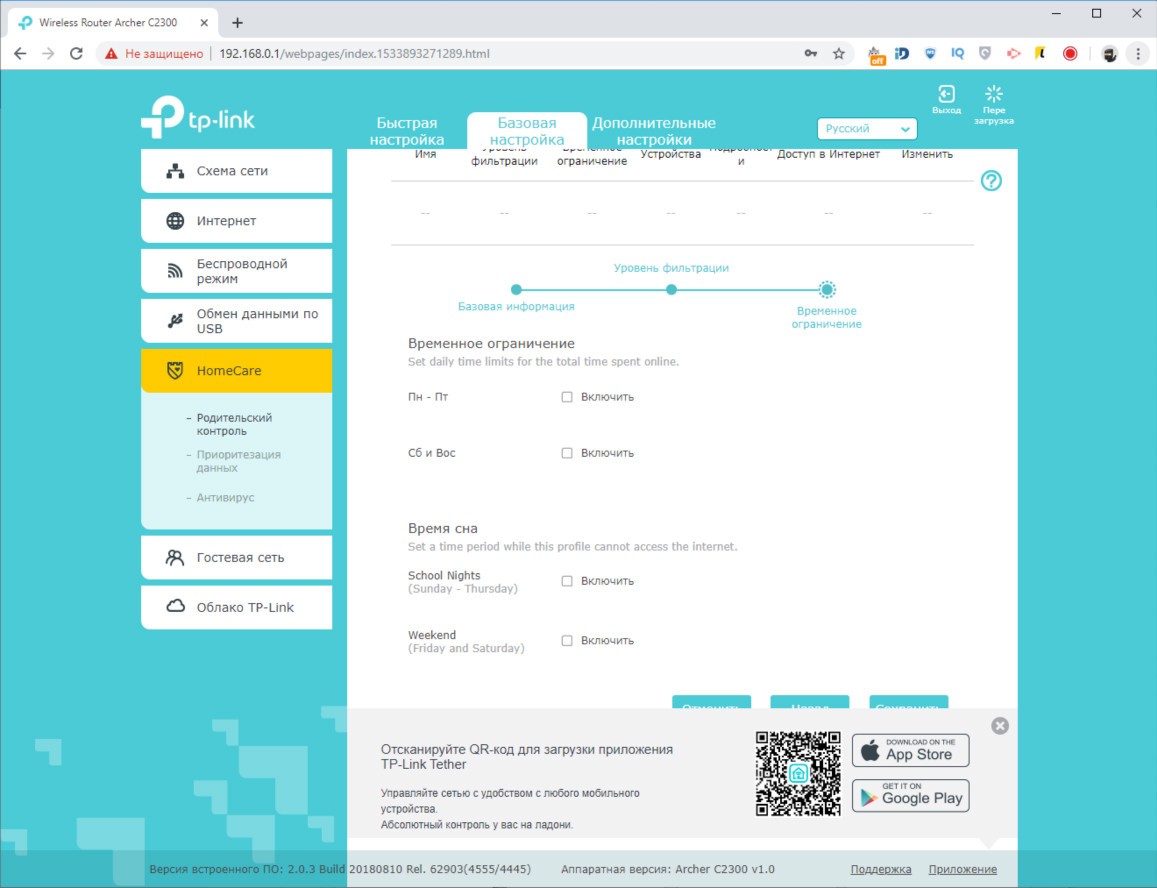Select Антивирус under HomeCare
The width and height of the screenshot is (1157, 888).
click(x=225, y=497)
